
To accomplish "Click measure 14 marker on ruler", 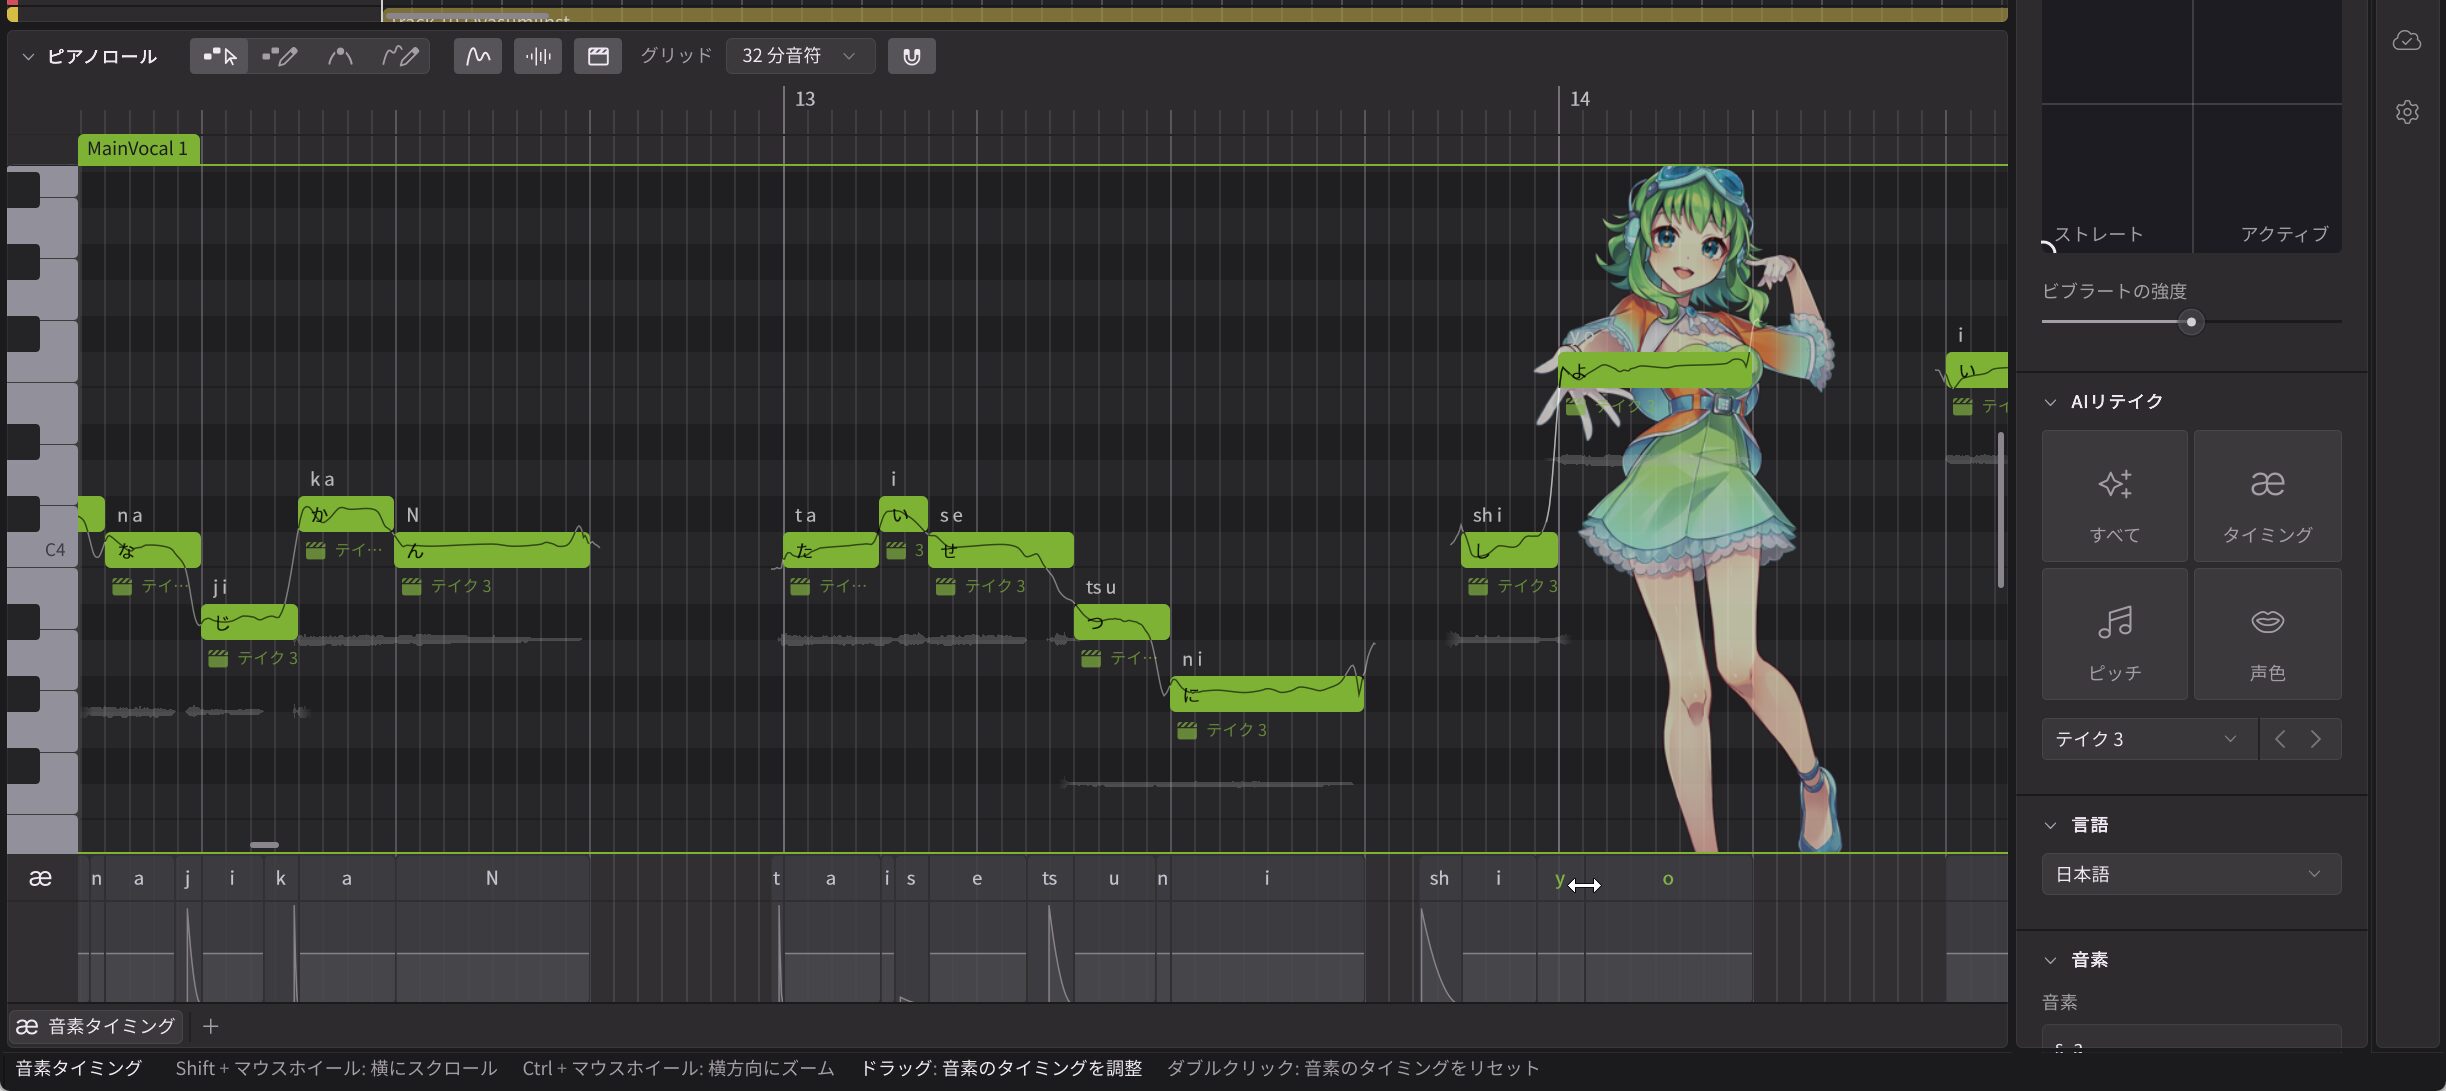I will [x=1580, y=99].
